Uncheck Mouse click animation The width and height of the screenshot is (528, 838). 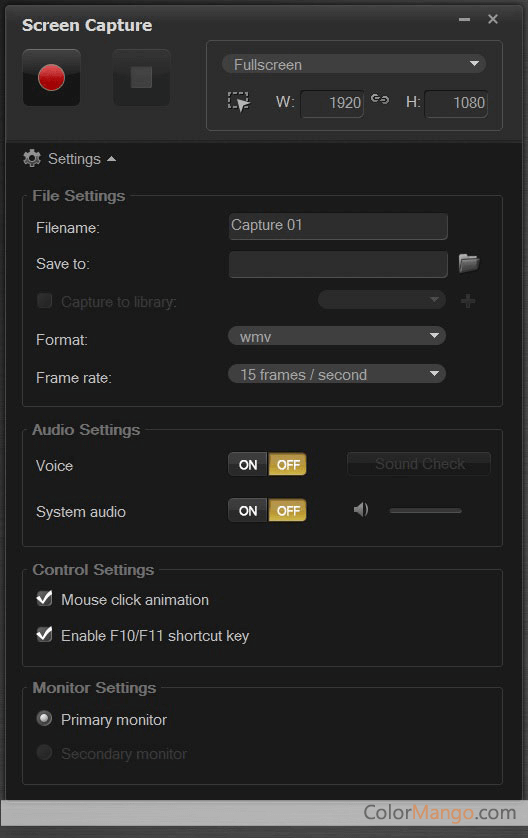(44, 598)
